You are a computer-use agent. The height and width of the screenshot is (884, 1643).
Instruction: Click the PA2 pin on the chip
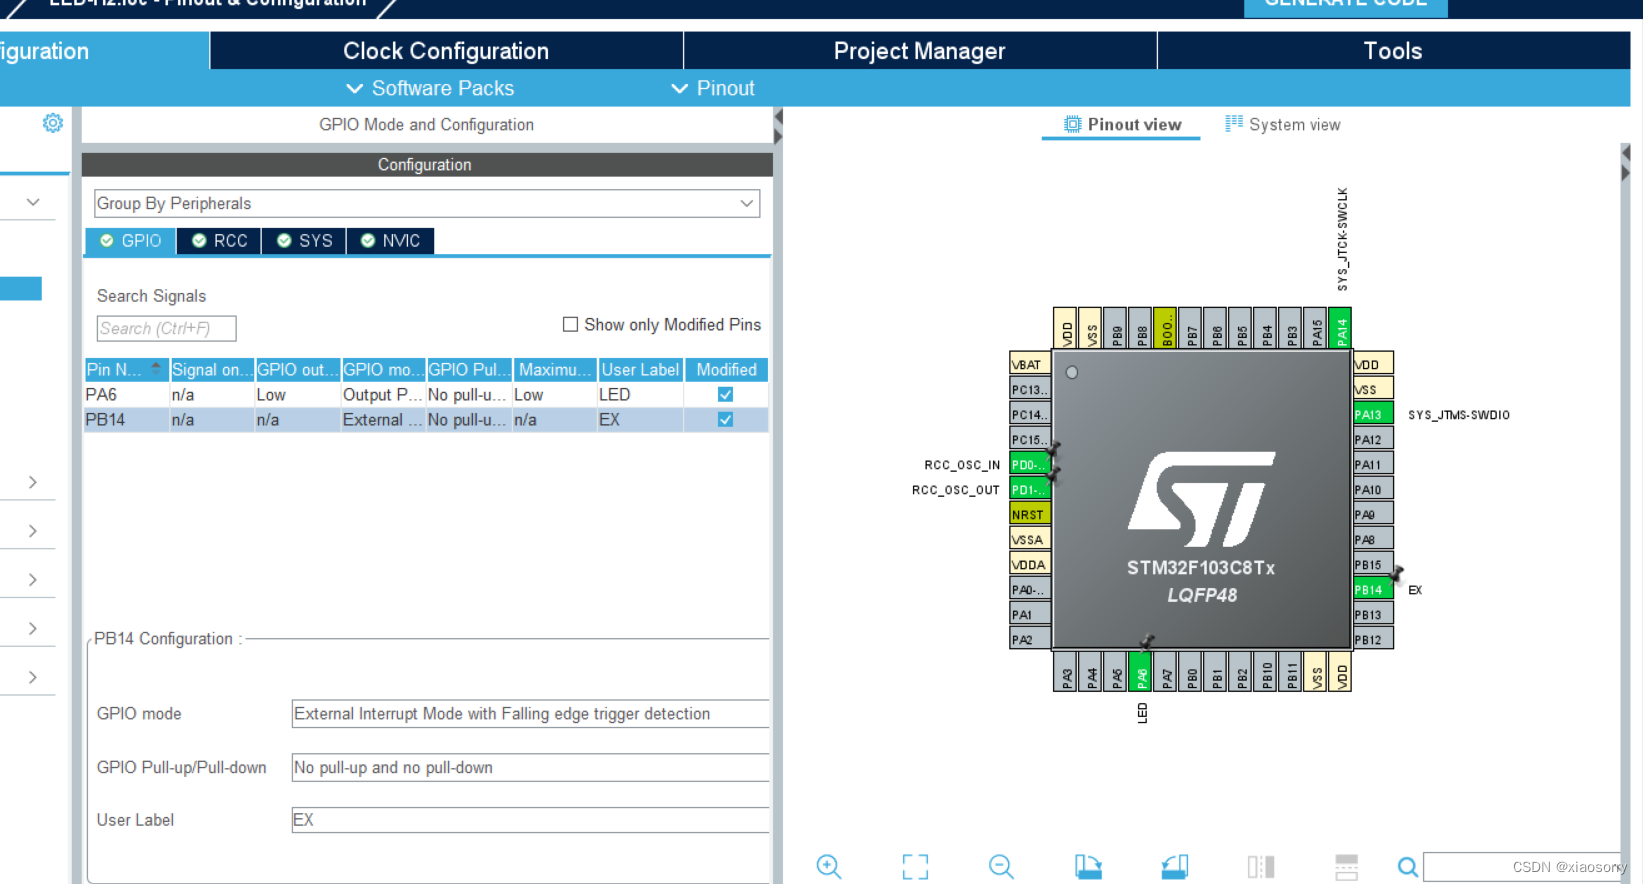coord(1030,640)
